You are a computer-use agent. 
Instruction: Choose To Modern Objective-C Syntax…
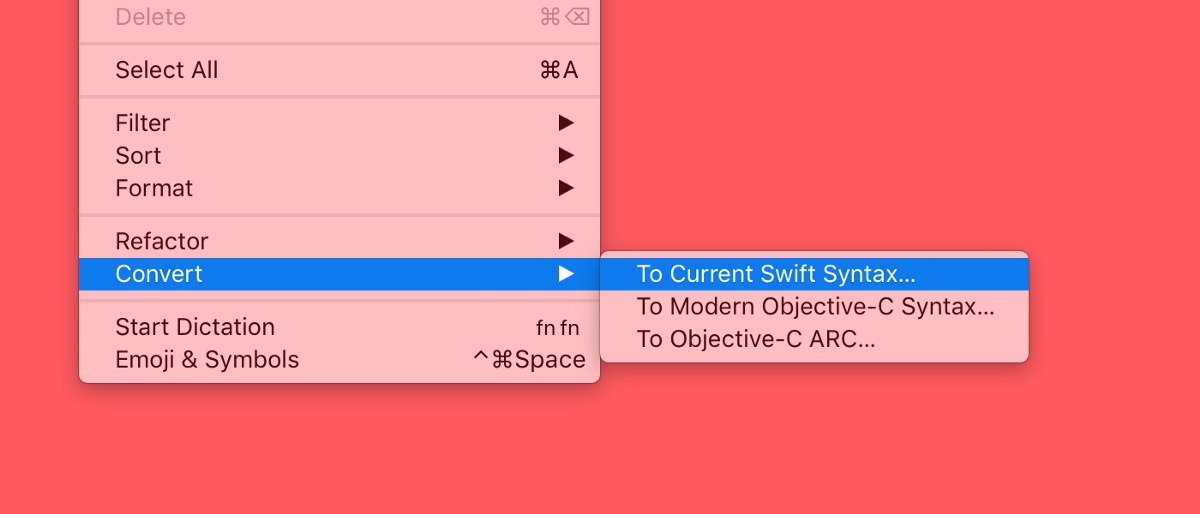coord(815,307)
